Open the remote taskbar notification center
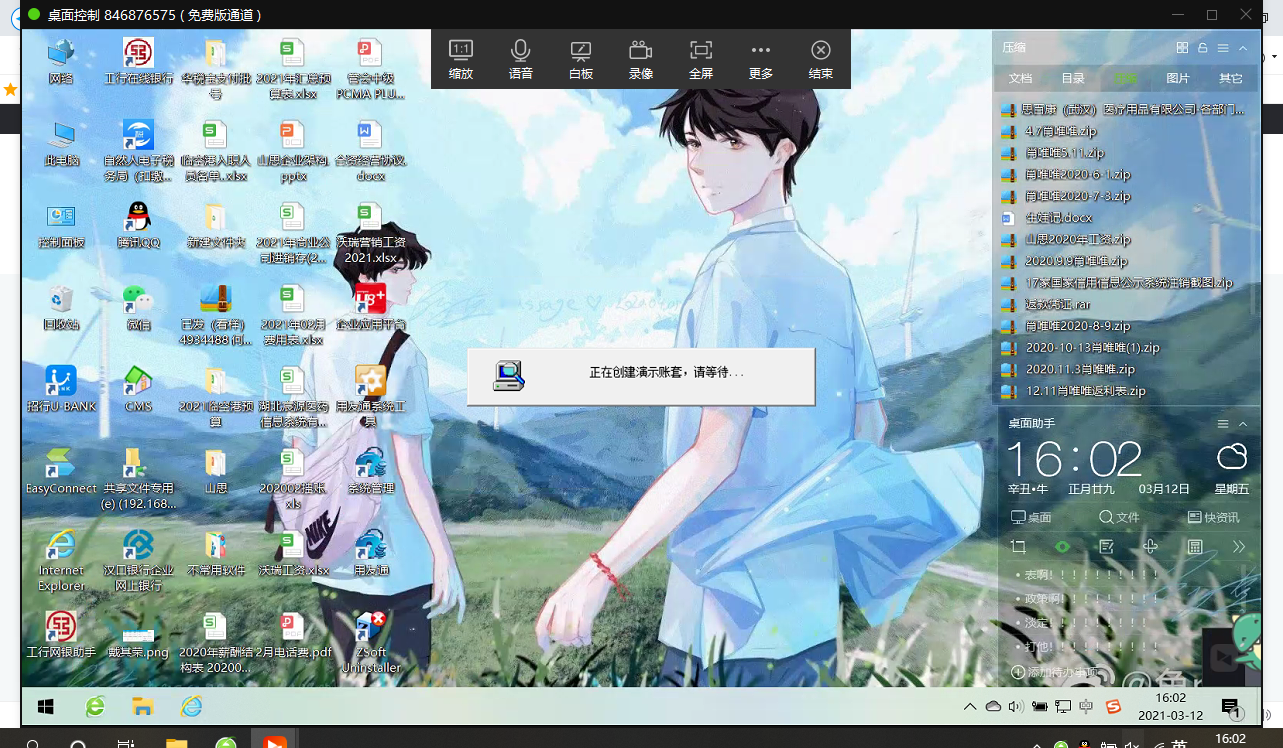This screenshot has height=748, width=1283. (x=1232, y=709)
